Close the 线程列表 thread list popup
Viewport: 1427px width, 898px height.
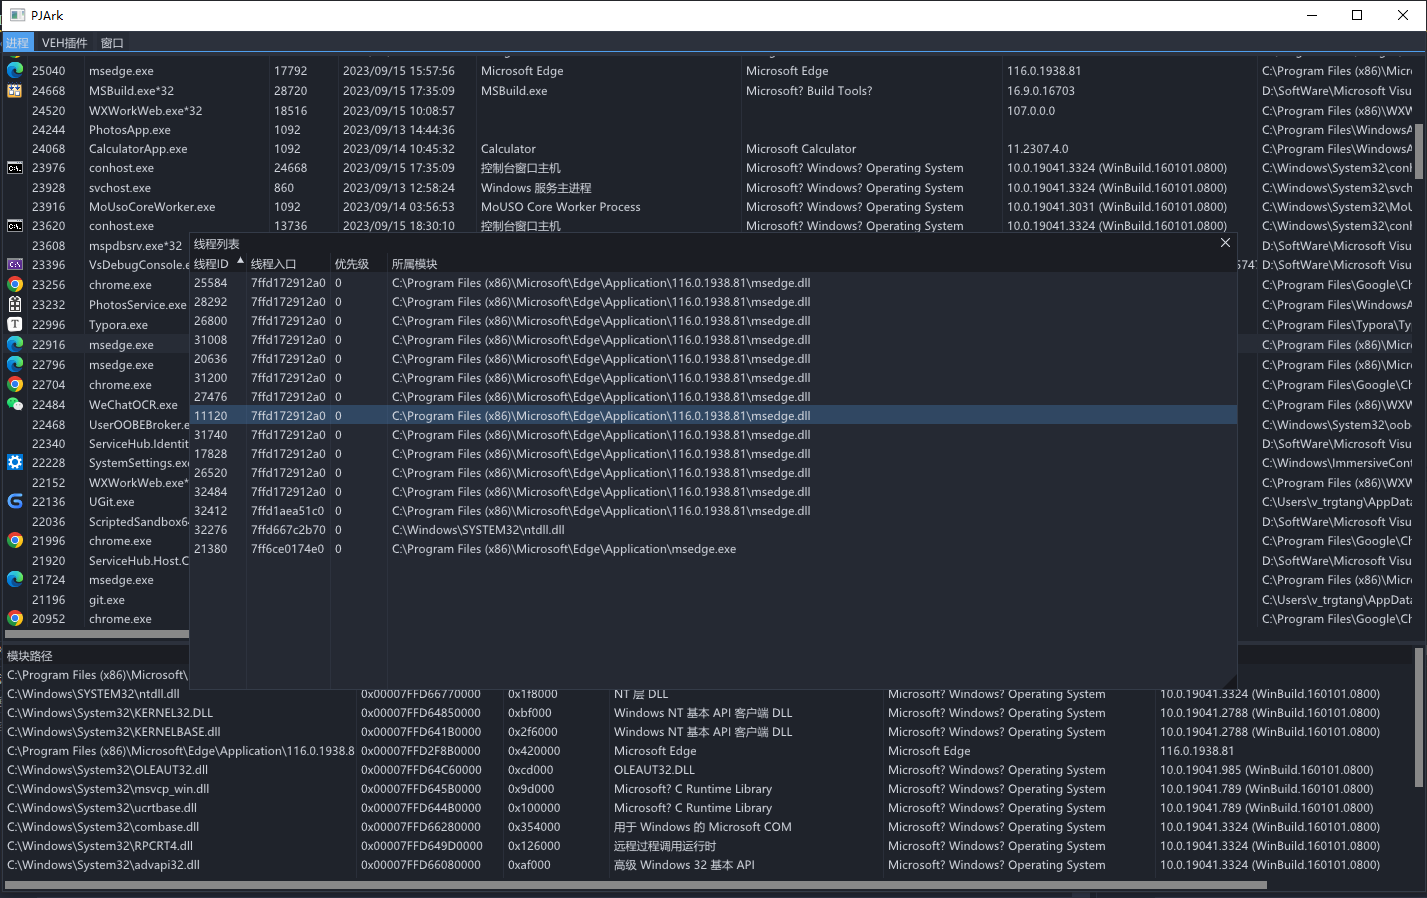point(1225,243)
